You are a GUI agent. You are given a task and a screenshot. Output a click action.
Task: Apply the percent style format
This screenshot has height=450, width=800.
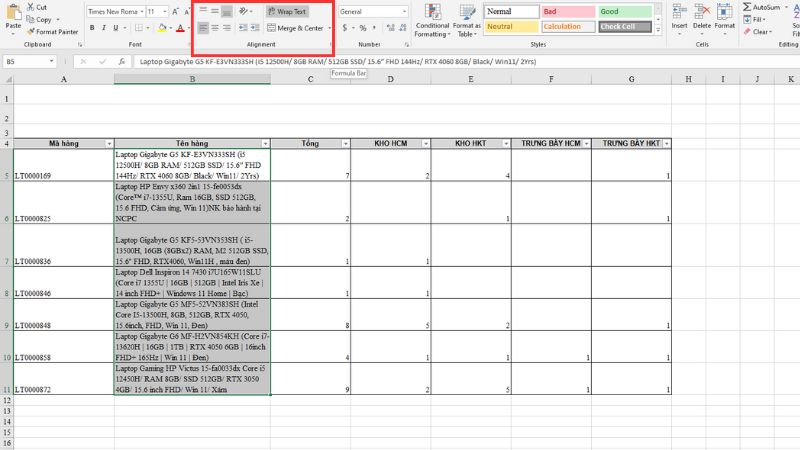[x=363, y=28]
